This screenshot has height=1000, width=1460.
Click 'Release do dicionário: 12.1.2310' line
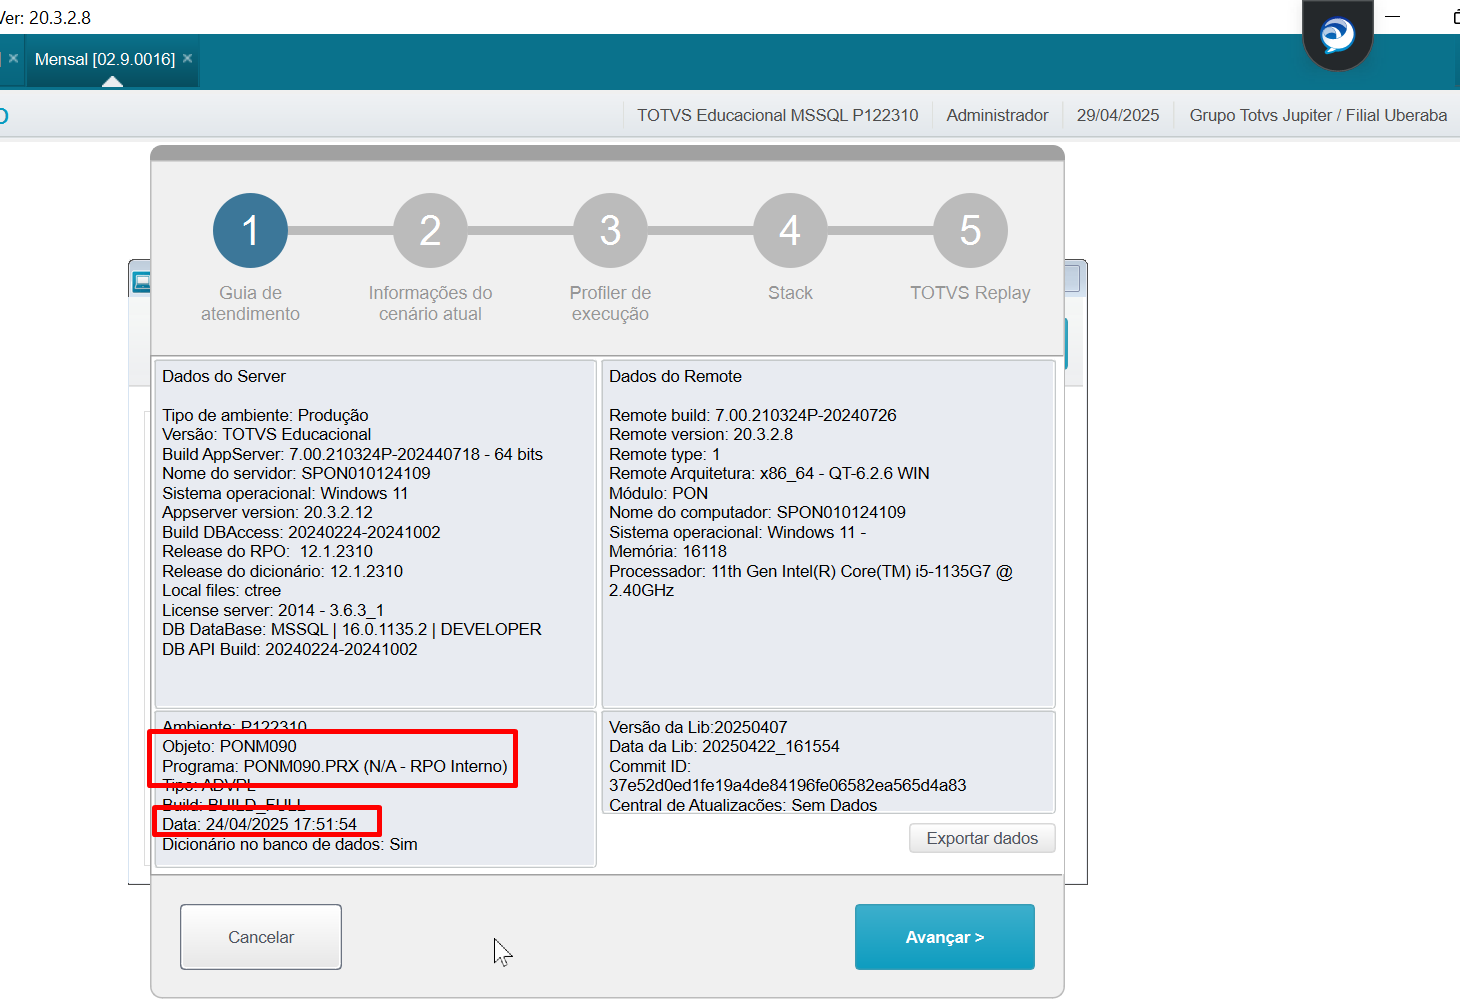coord(283,571)
